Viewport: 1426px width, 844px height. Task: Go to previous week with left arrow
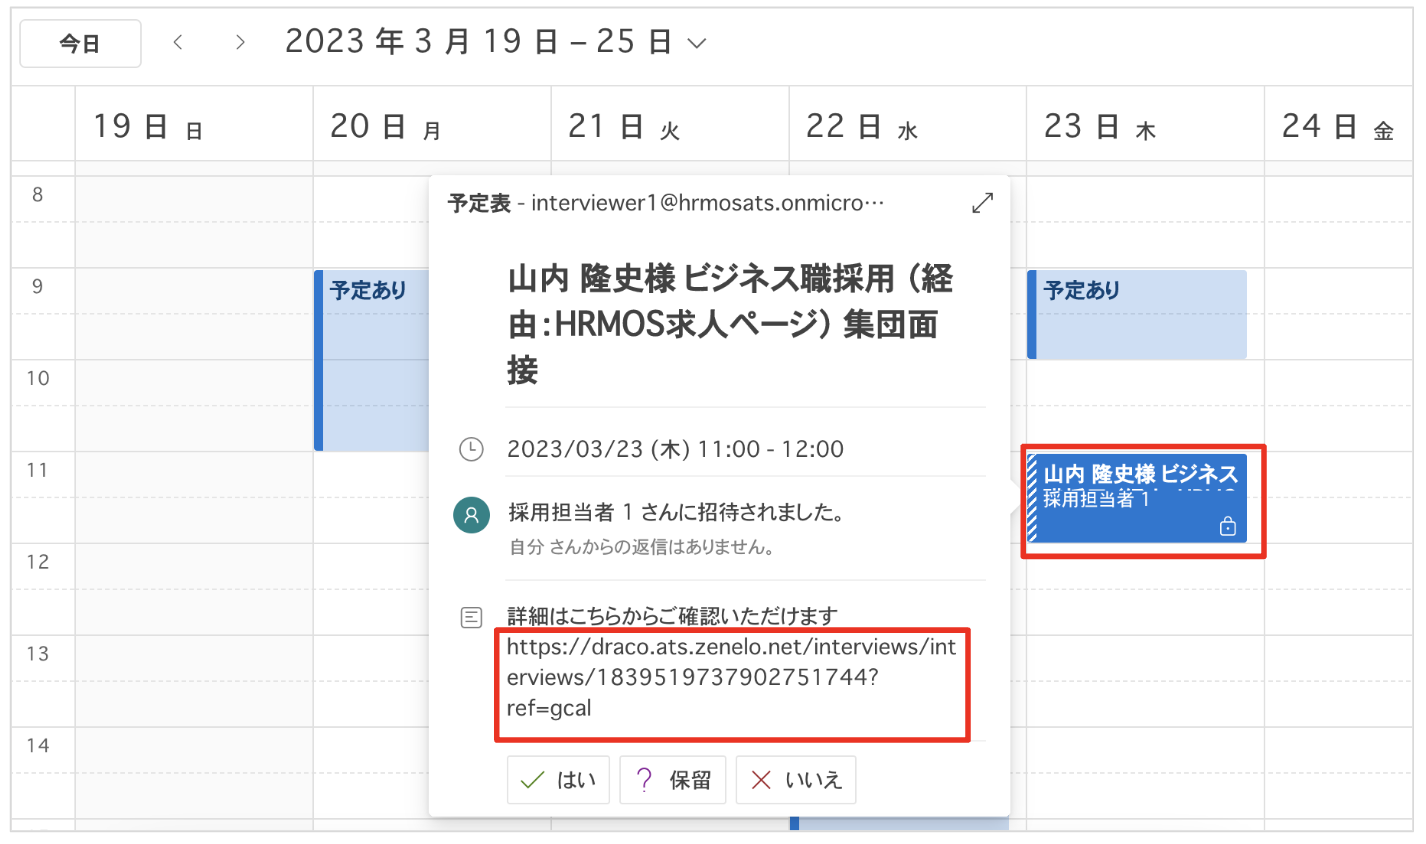coord(178,42)
